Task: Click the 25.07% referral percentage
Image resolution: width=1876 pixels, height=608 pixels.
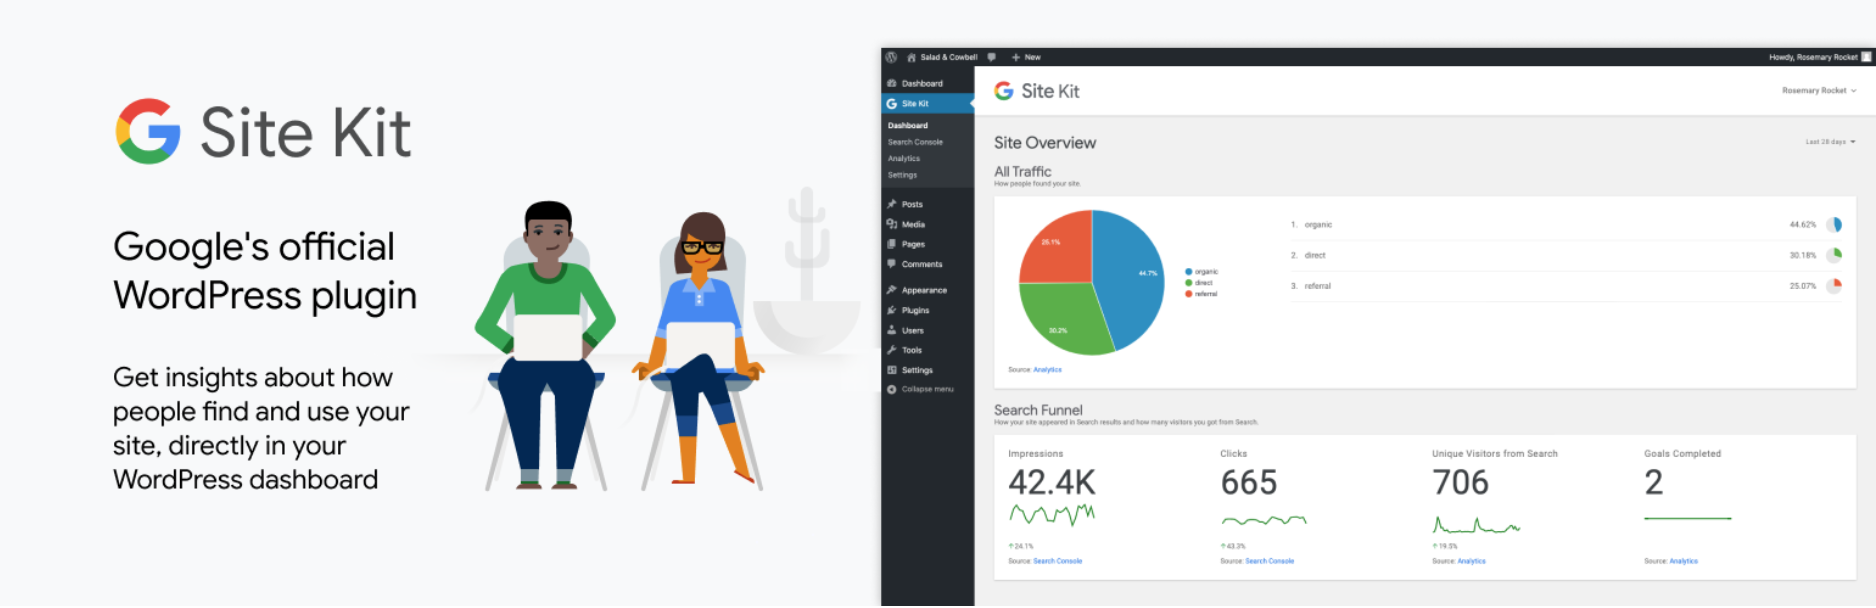Action: point(1802,286)
